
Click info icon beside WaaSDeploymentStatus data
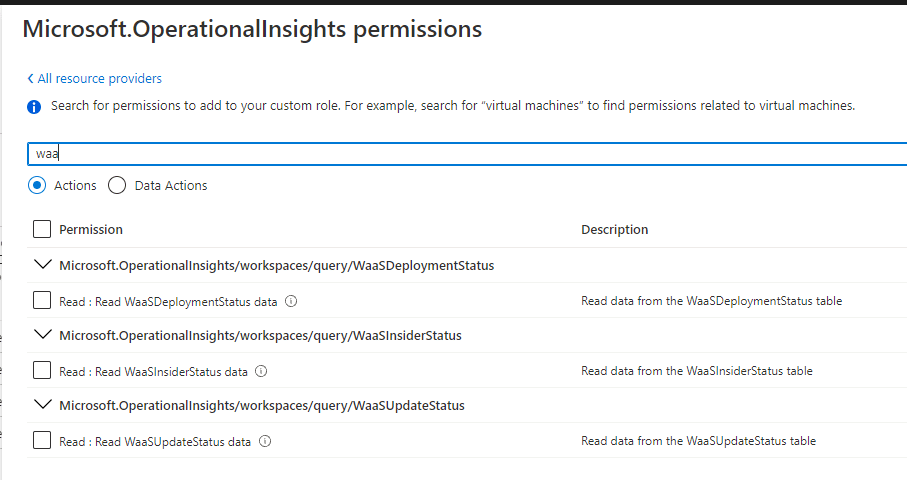tap(292, 301)
